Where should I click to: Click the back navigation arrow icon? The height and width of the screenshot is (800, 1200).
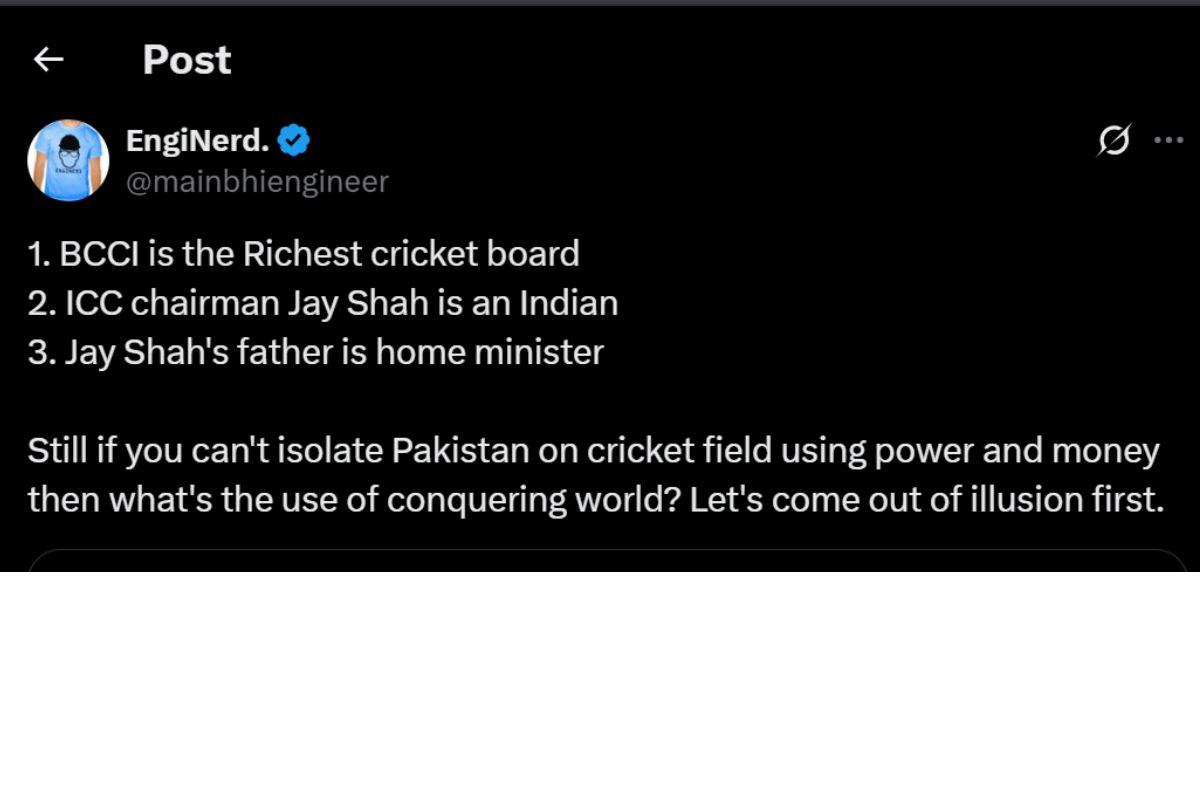click(49, 58)
